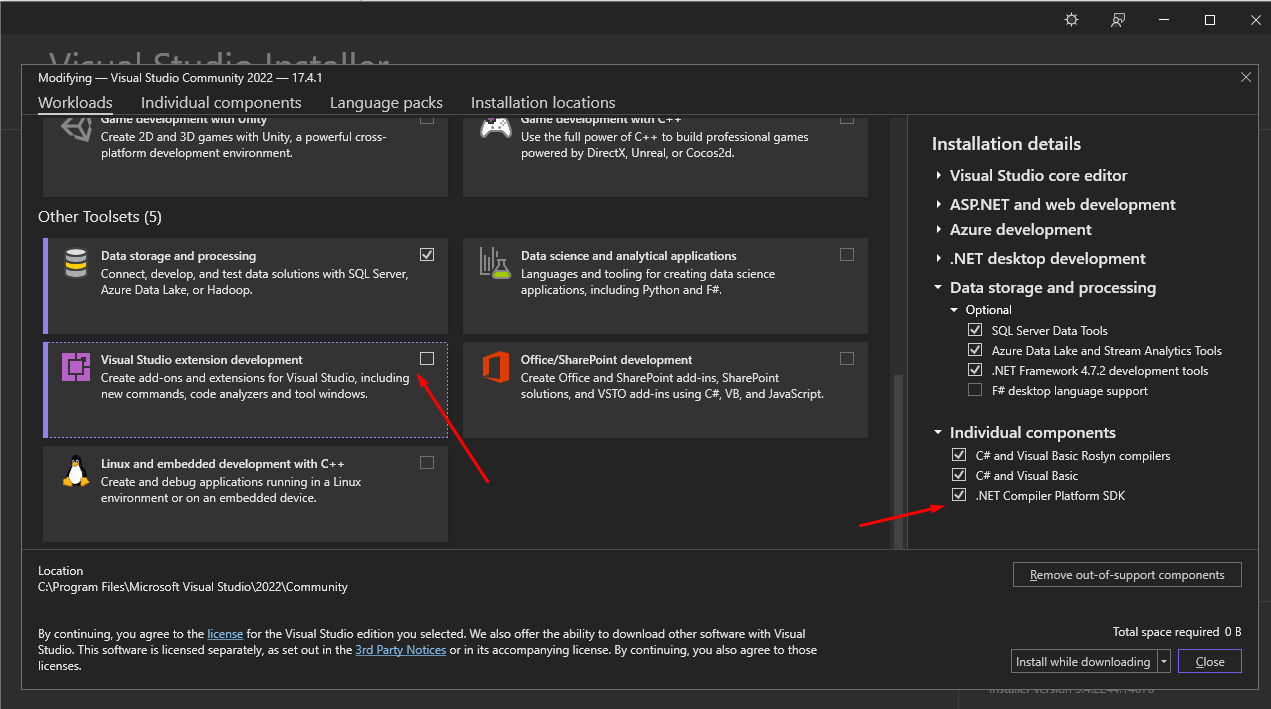Expand the Visual Studio core editor details

point(938,175)
